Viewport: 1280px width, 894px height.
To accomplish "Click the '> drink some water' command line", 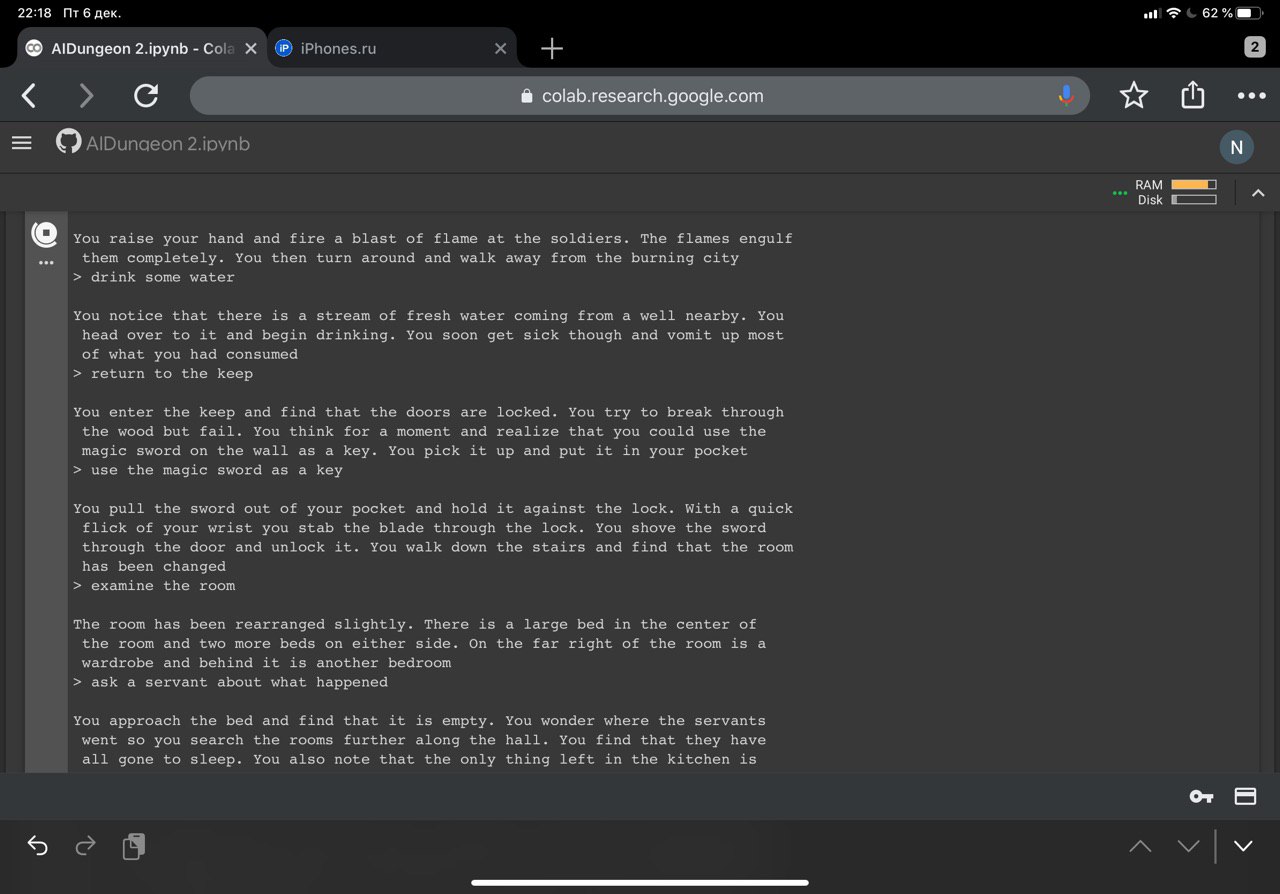I will tap(154, 277).
